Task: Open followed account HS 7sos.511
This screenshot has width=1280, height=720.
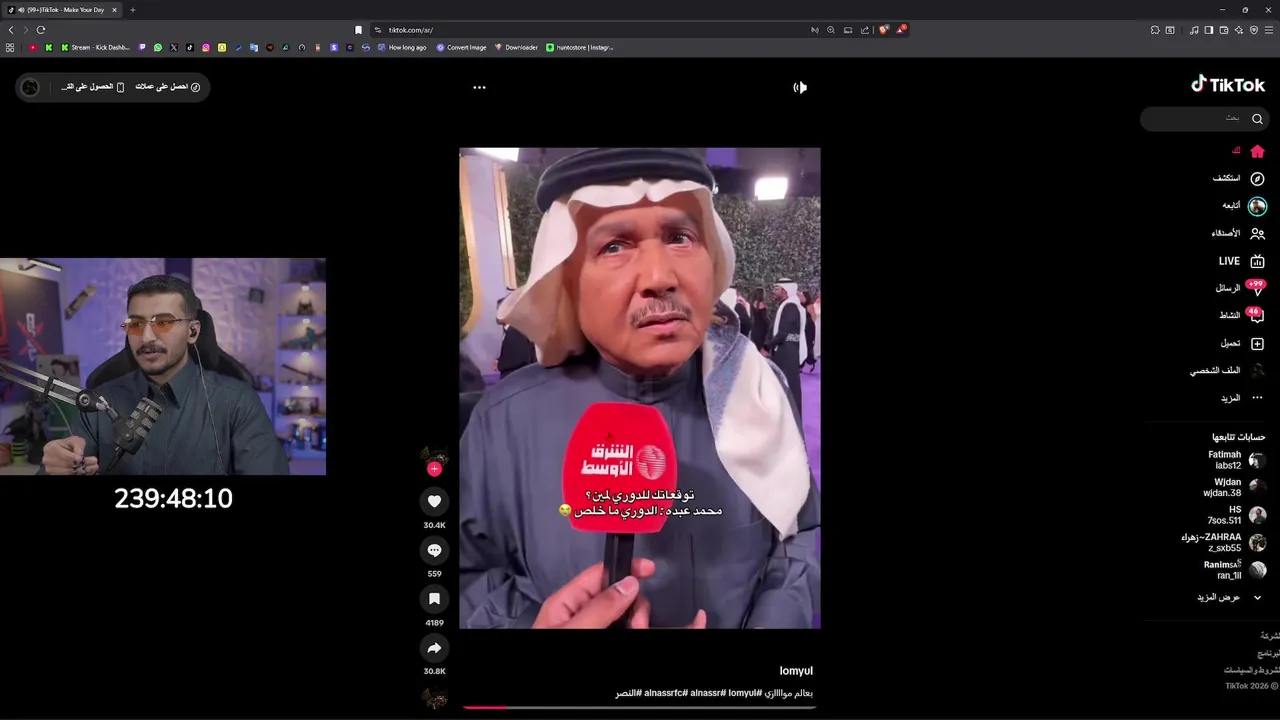Action: [1237, 515]
